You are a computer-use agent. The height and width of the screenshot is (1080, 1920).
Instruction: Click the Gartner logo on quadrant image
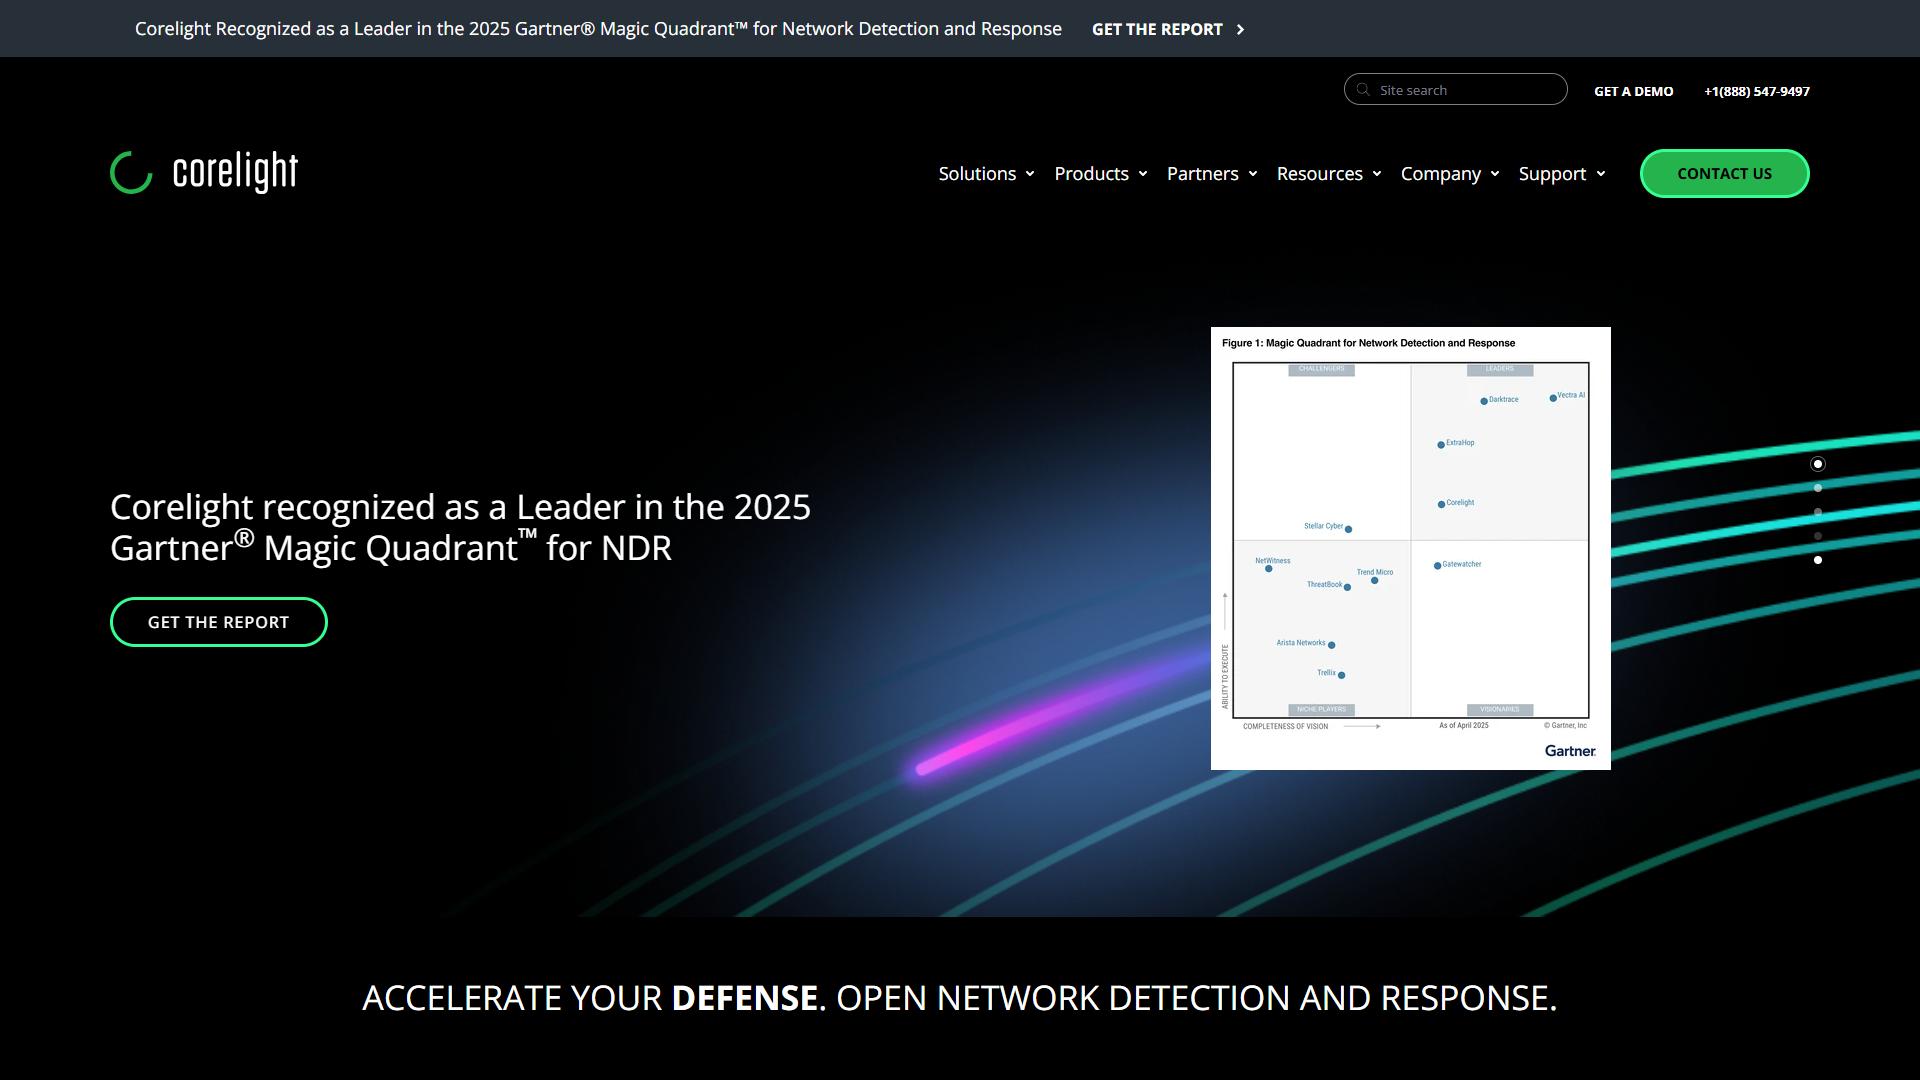coord(1570,751)
